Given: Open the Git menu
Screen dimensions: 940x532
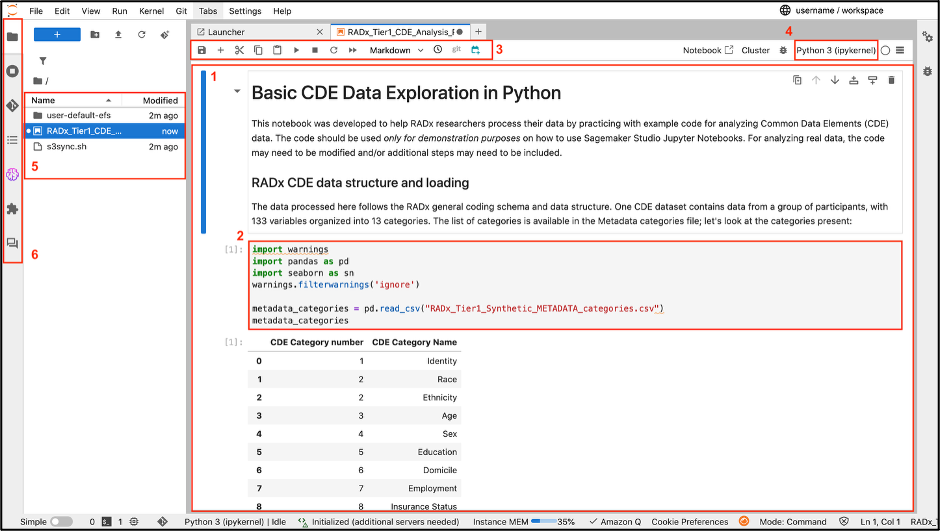Looking at the screenshot, I should point(182,11).
